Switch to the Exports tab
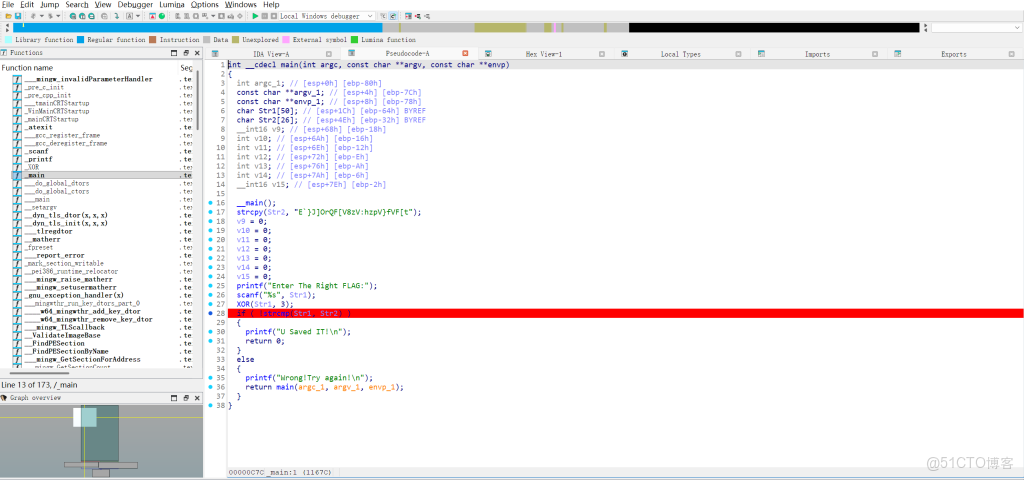Viewport: 1024px width, 480px height. 953,54
